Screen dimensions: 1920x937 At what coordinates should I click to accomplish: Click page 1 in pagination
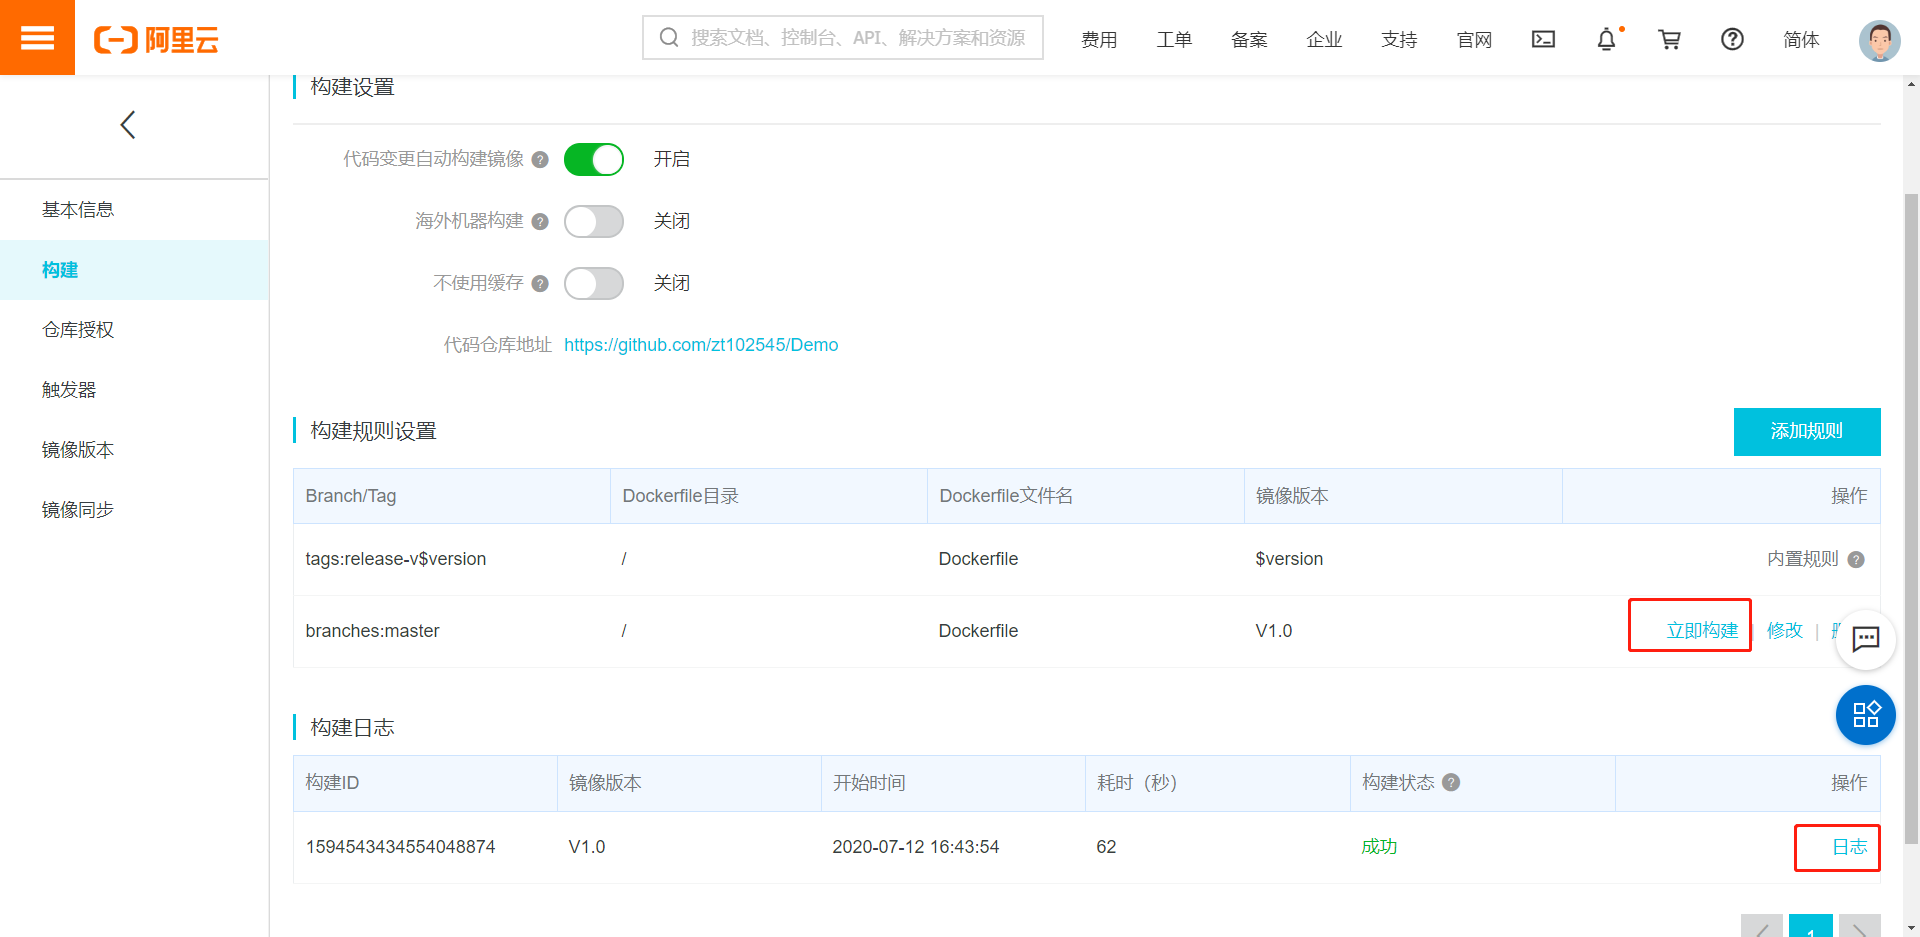(1811, 926)
